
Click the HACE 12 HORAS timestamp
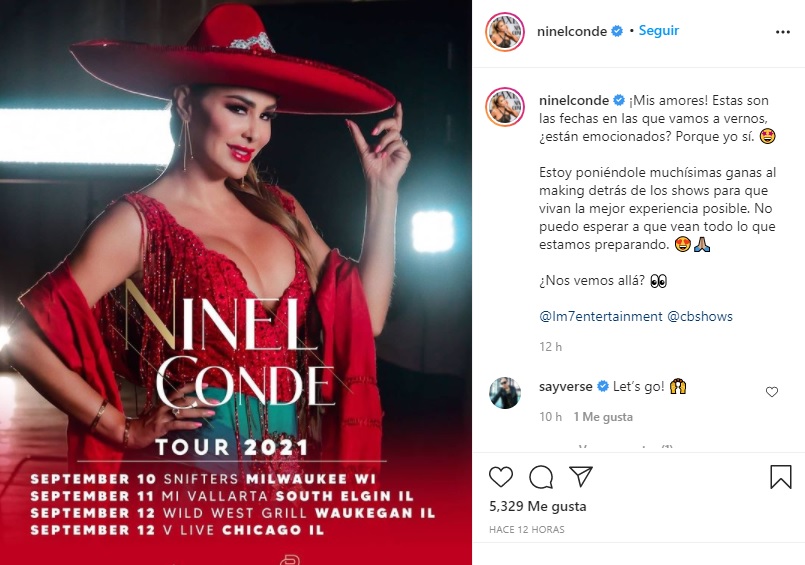click(527, 529)
